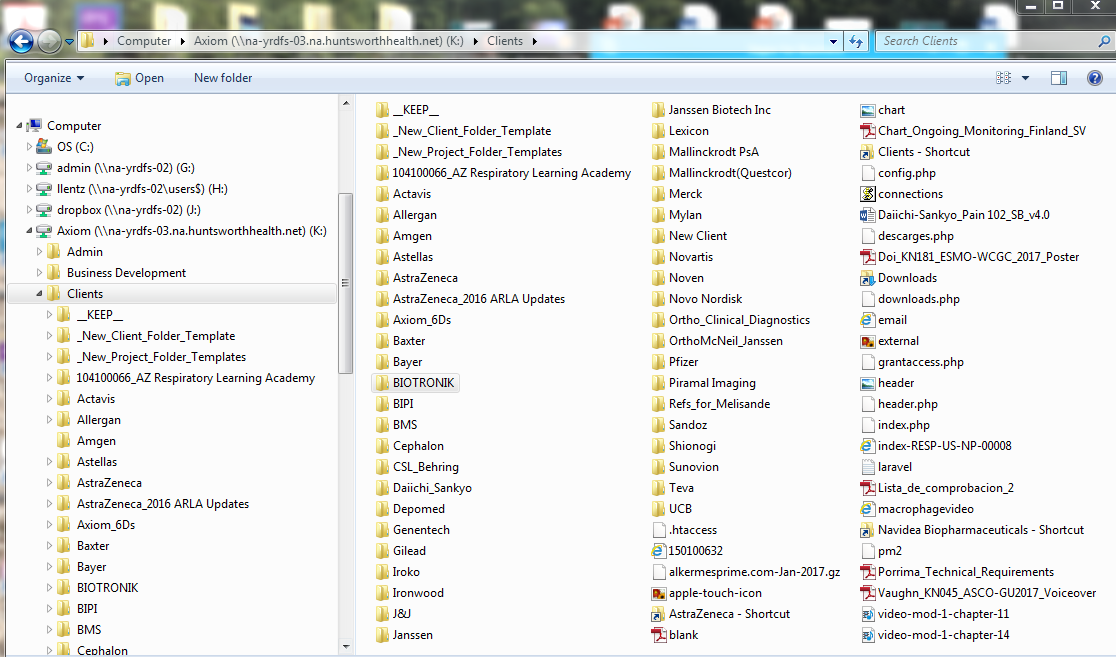Collapse the Computer tree node
The image size is (1116, 657).
coord(19,126)
